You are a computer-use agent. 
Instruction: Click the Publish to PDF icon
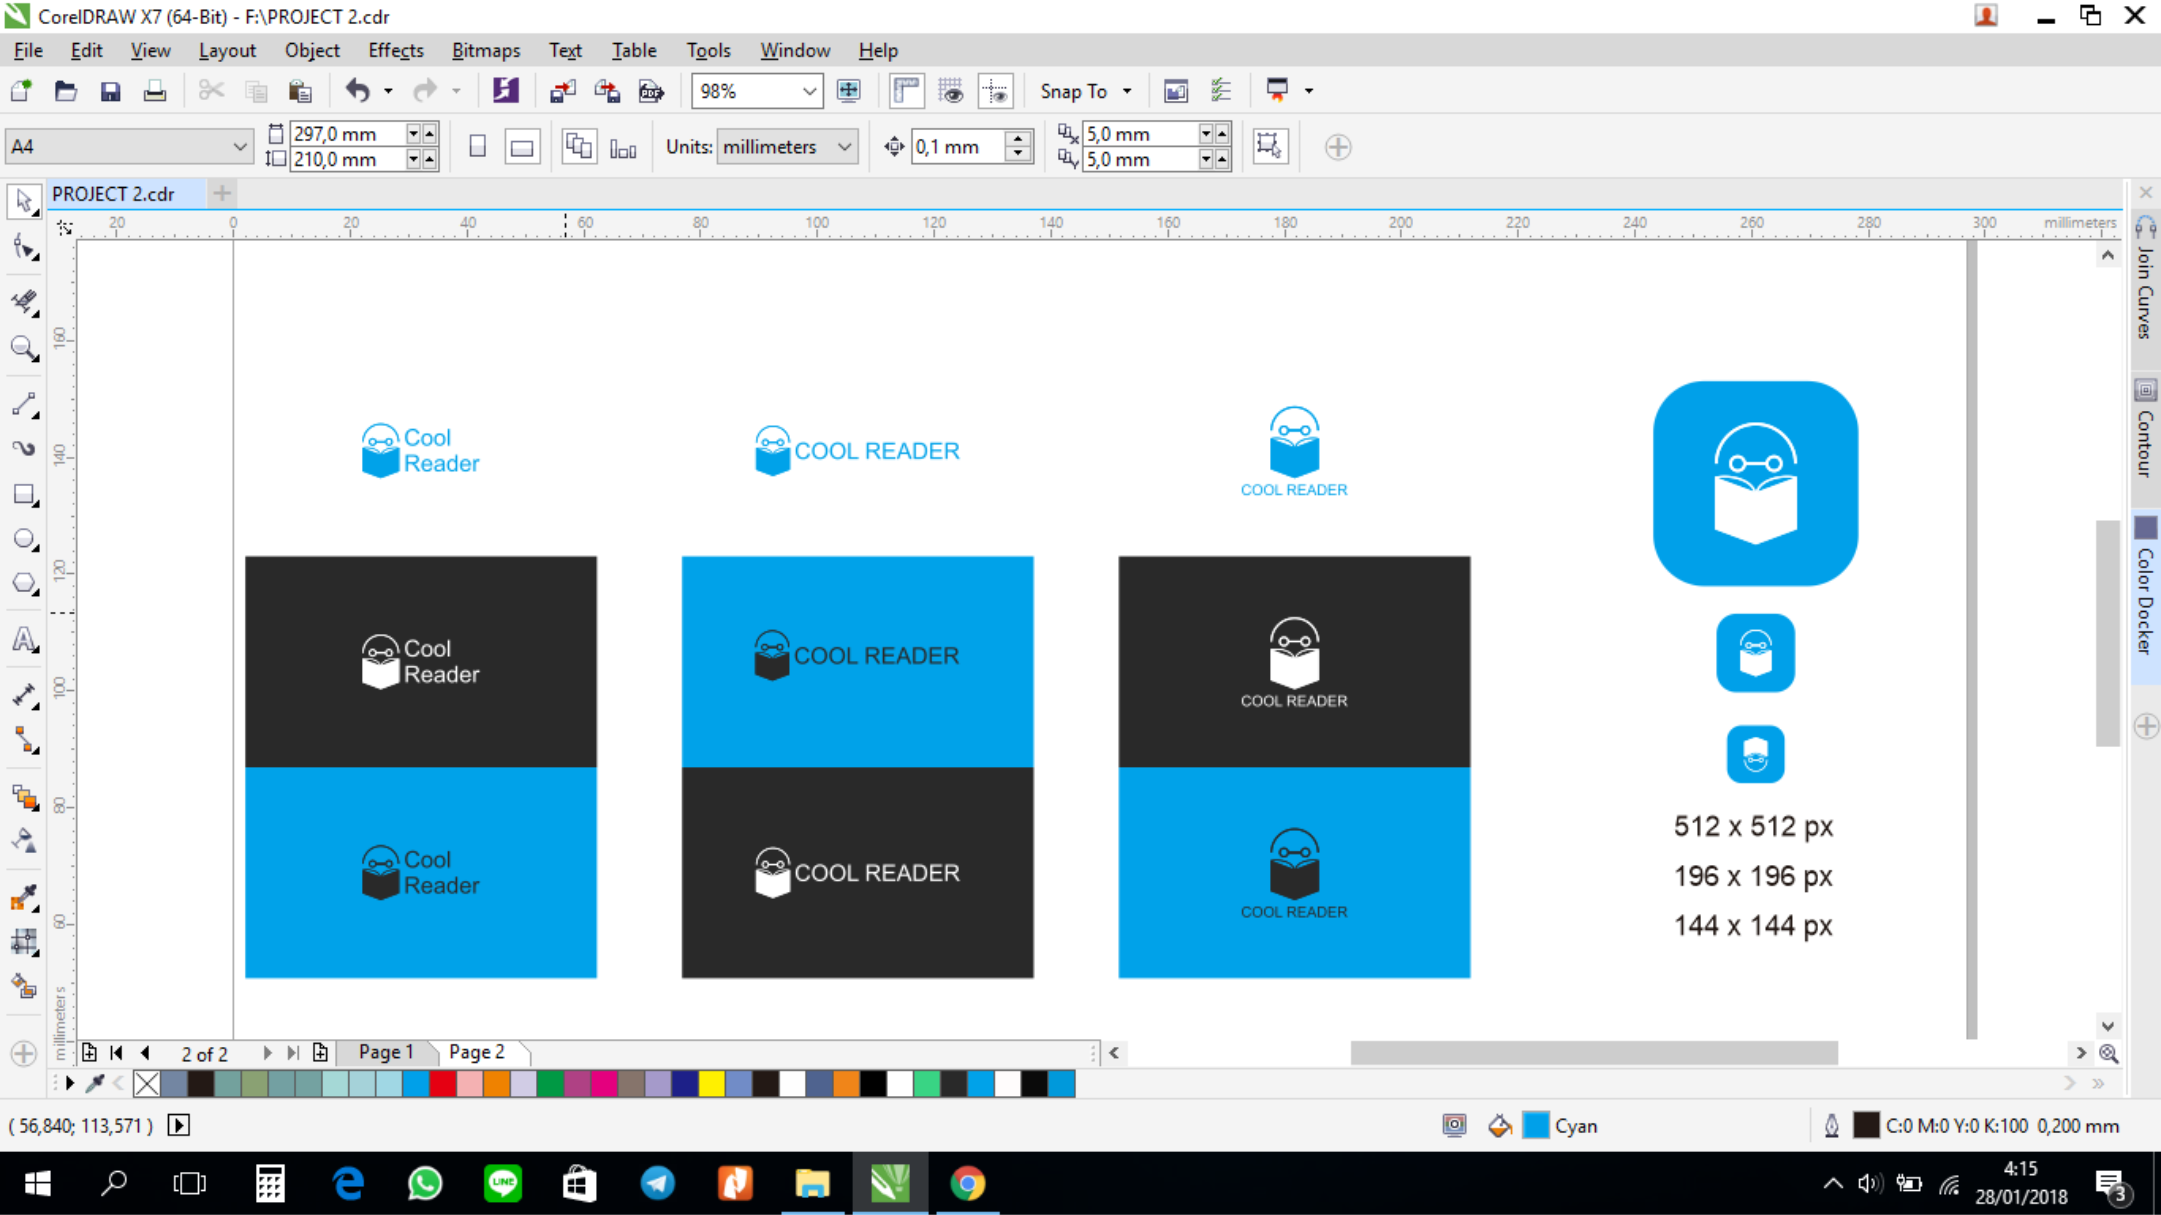coord(651,91)
